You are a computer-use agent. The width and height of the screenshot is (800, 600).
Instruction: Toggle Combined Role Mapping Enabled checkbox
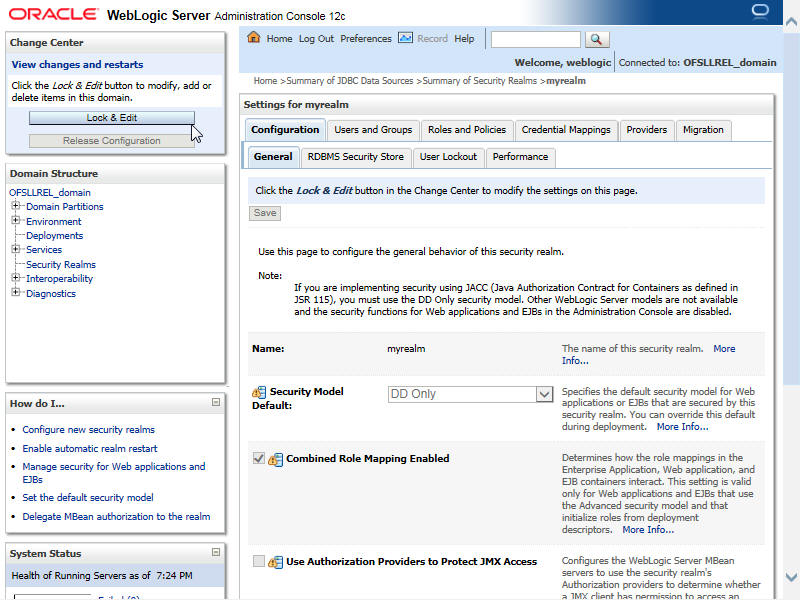(259, 458)
